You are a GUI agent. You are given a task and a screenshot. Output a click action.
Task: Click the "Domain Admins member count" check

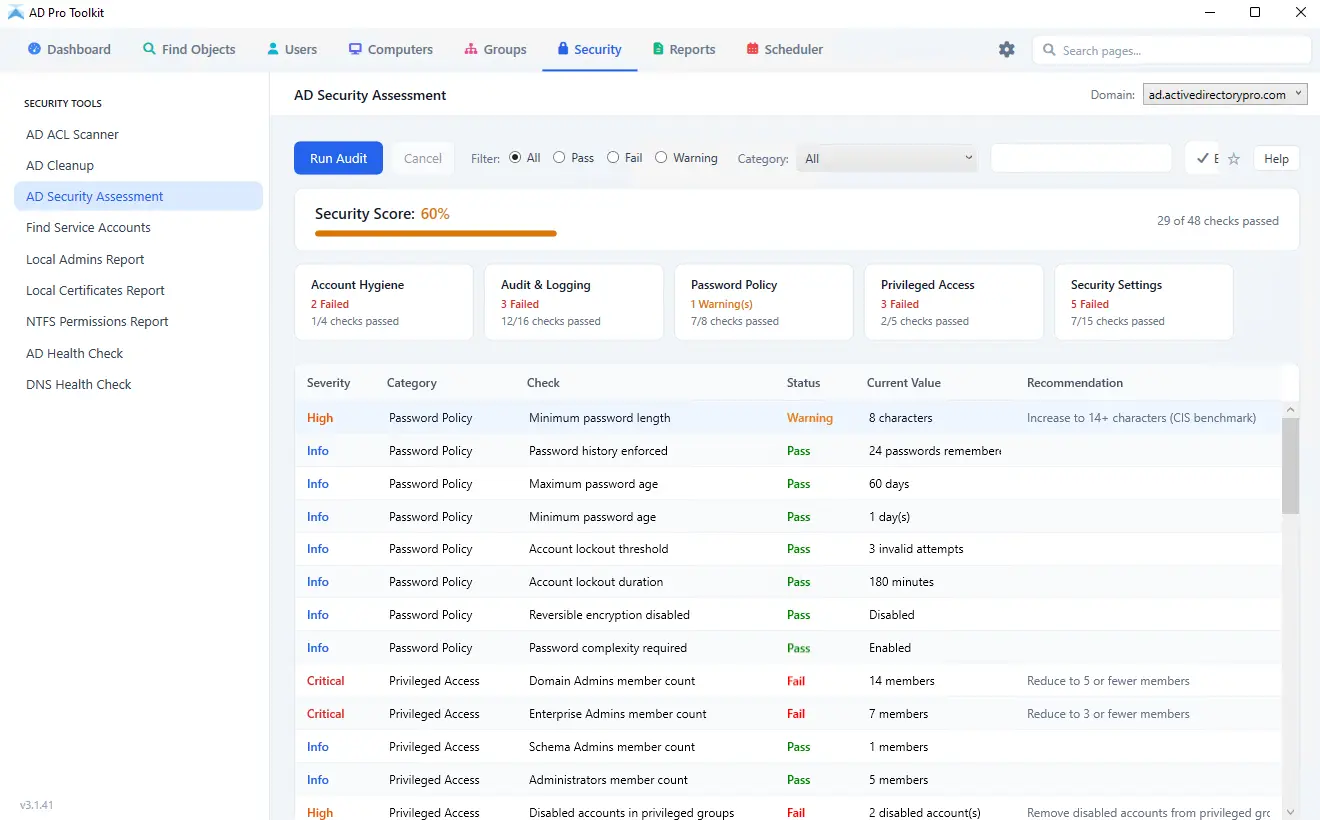pyautogui.click(x=612, y=681)
